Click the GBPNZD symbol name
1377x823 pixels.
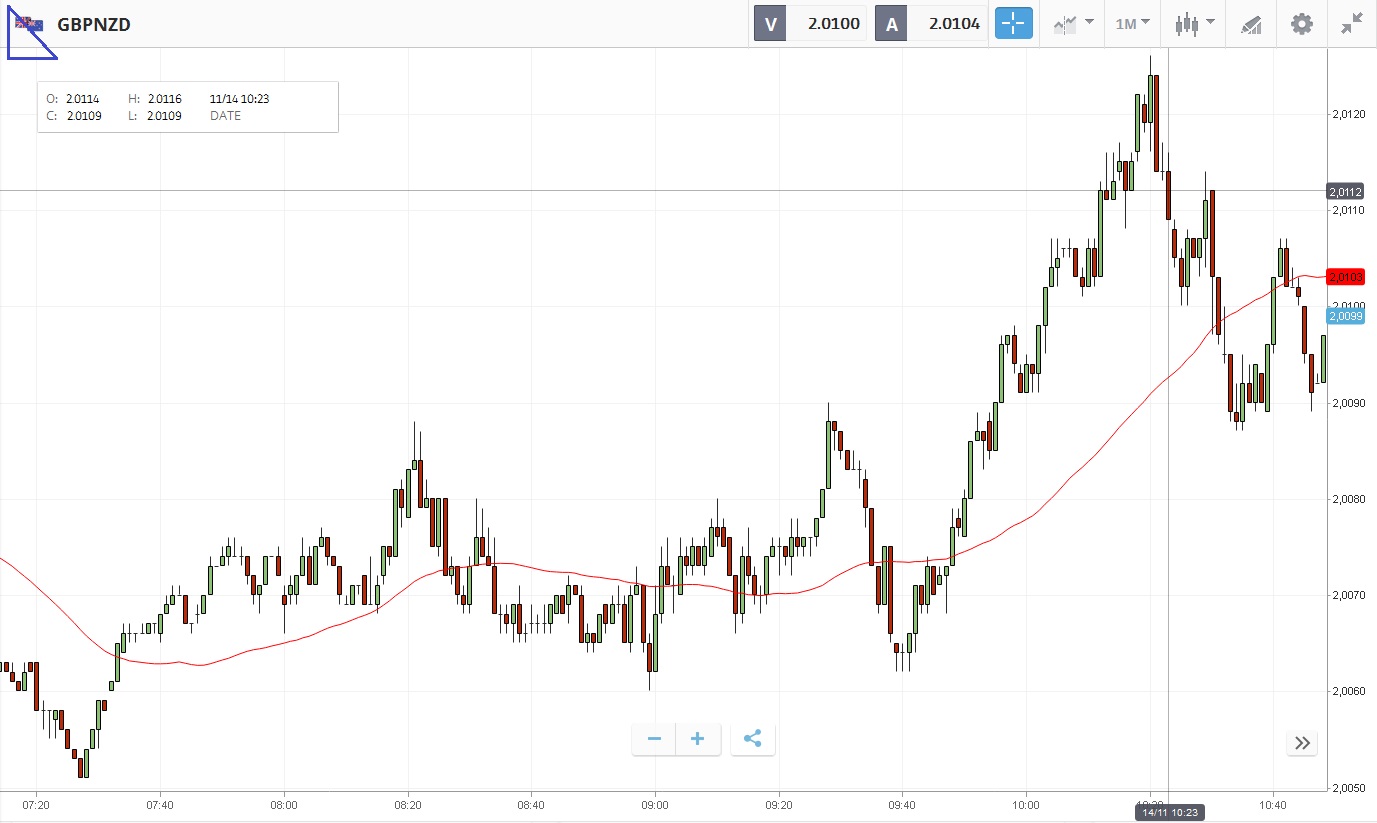pyautogui.click(x=94, y=24)
